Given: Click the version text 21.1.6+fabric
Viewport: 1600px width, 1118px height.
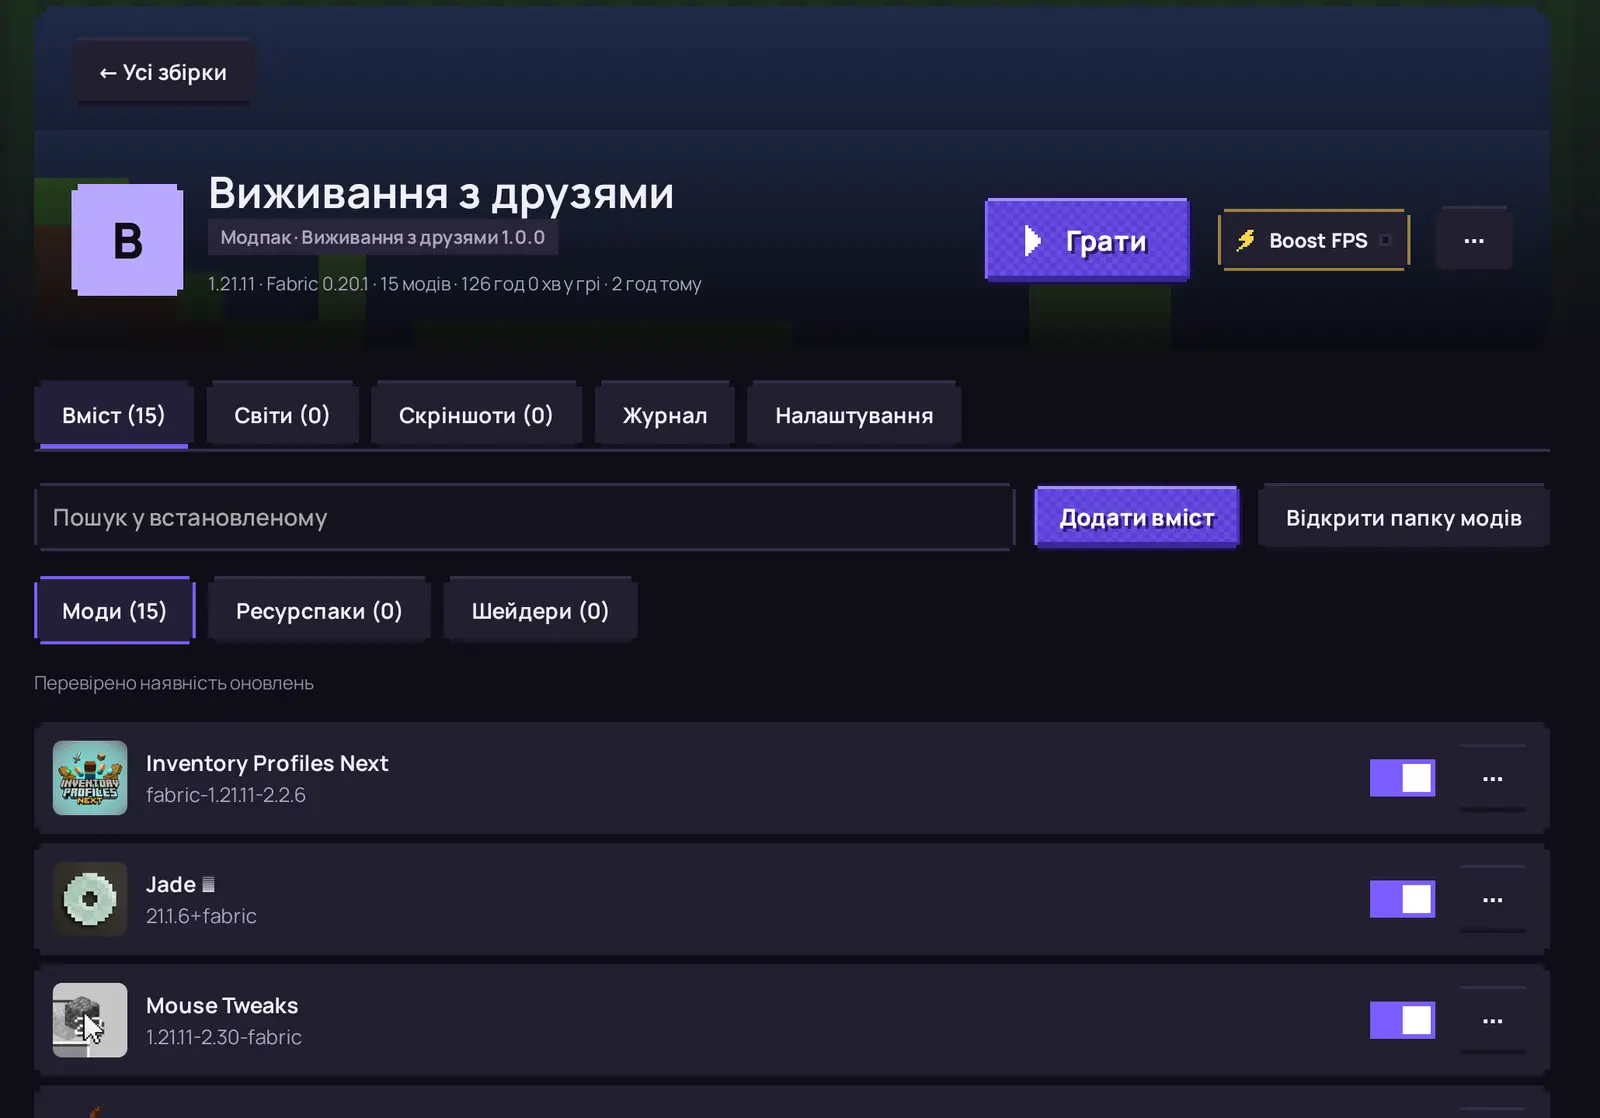Looking at the screenshot, I should point(201,916).
